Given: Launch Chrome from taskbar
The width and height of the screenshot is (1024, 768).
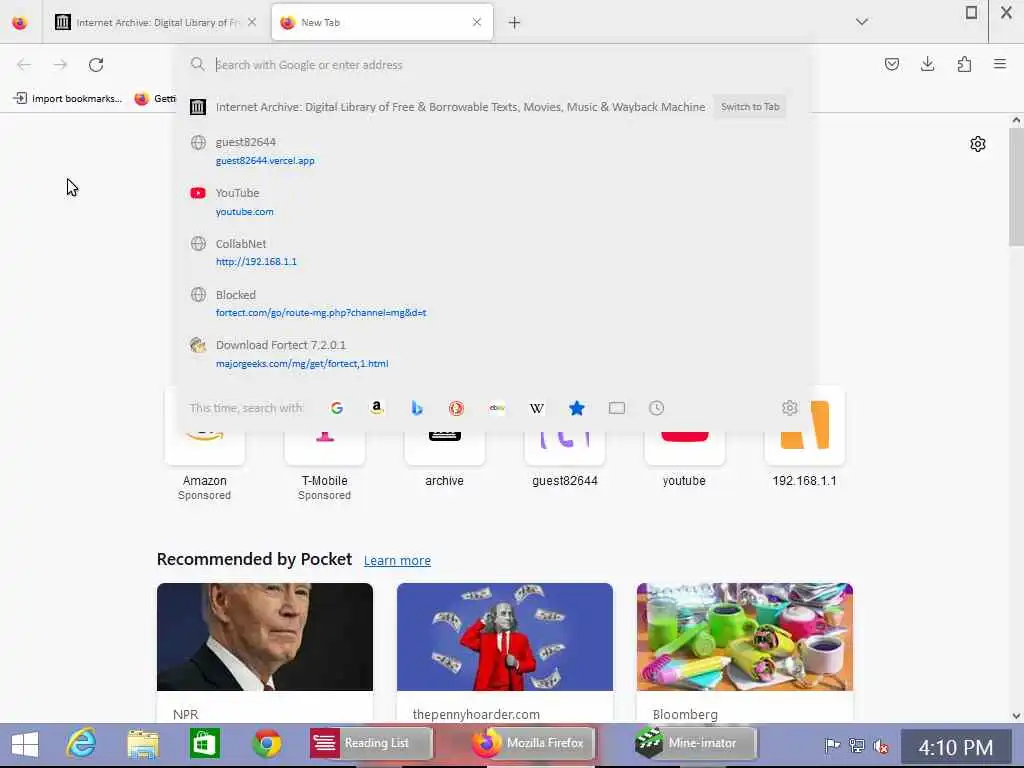Looking at the screenshot, I should click(266, 743).
